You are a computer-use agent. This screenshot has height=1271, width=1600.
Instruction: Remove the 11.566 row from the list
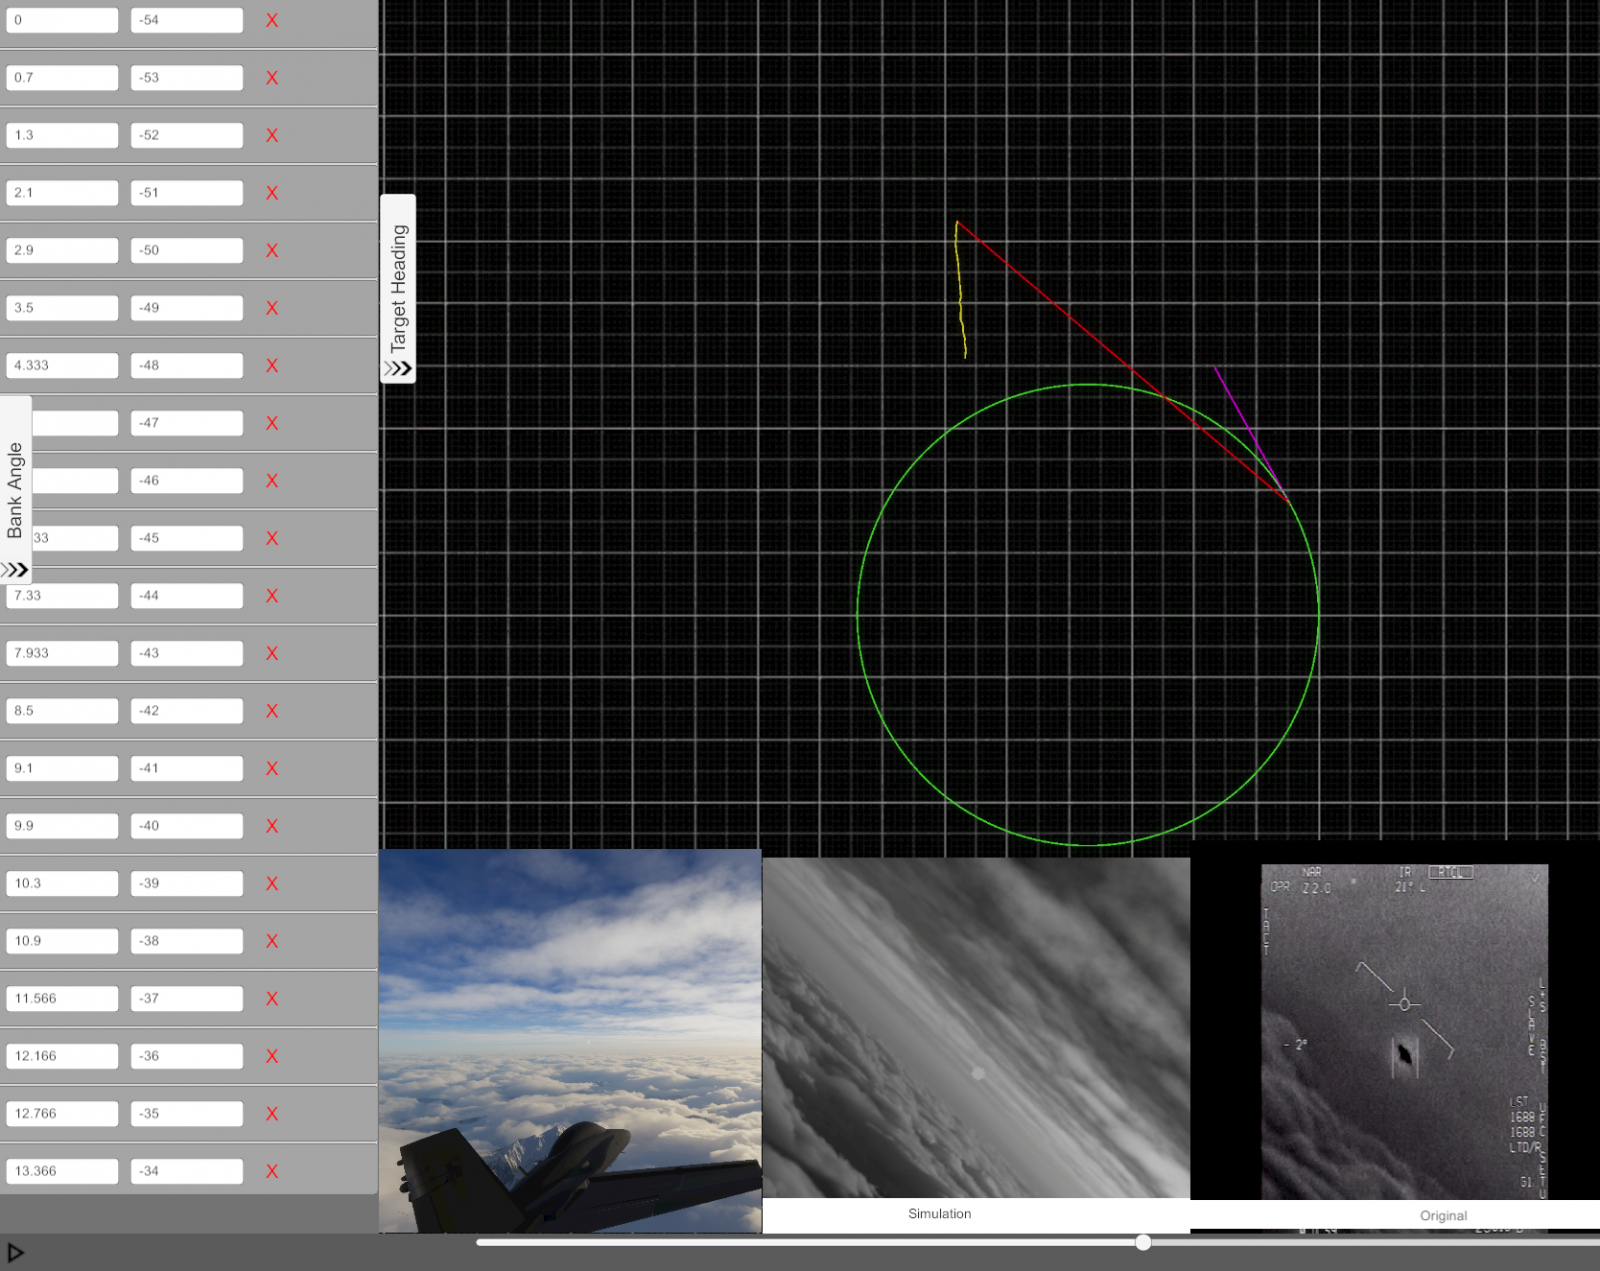271,998
